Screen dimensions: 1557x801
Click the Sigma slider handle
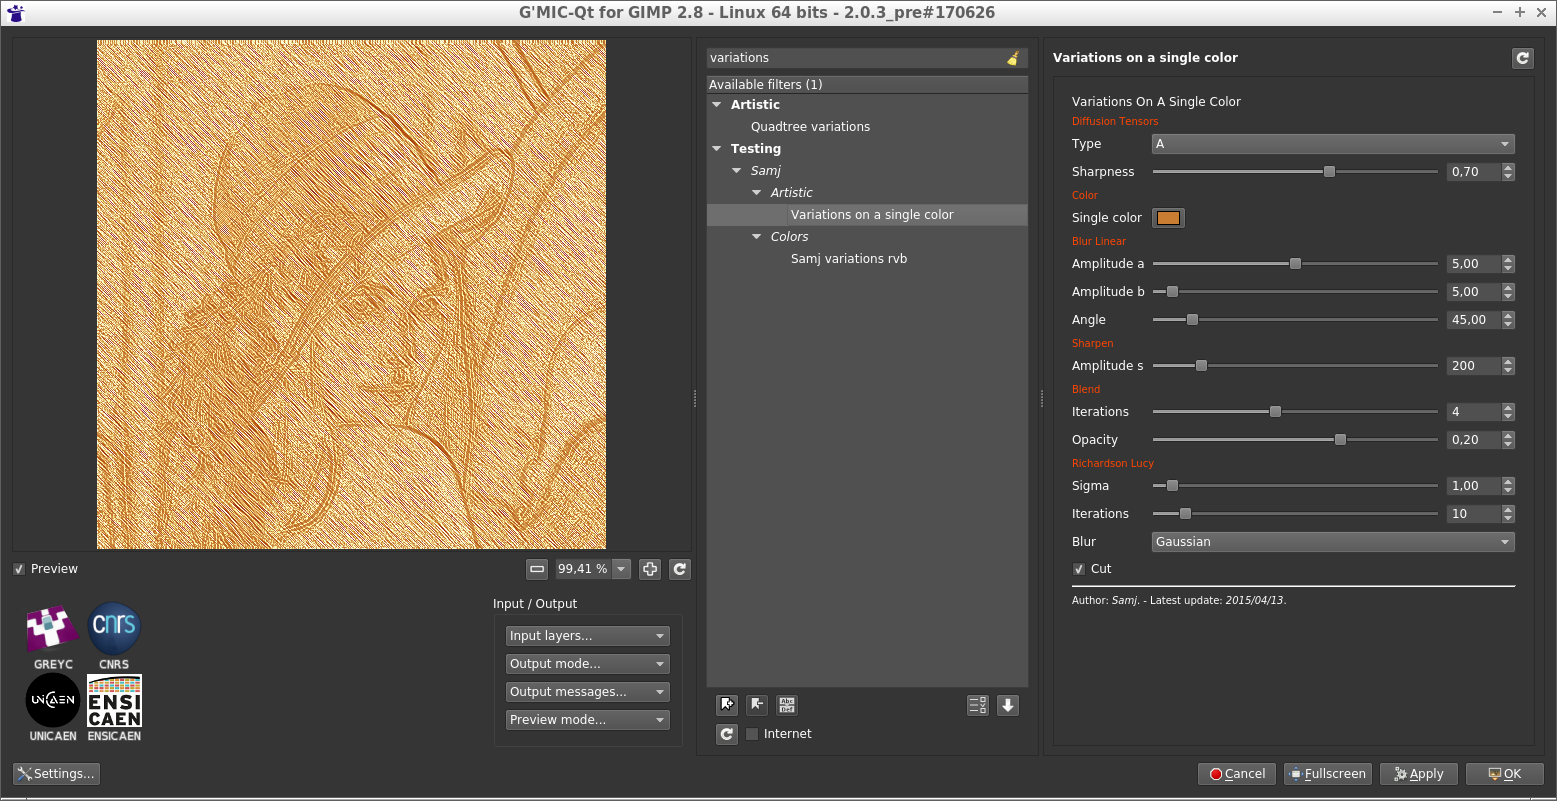(x=1172, y=486)
